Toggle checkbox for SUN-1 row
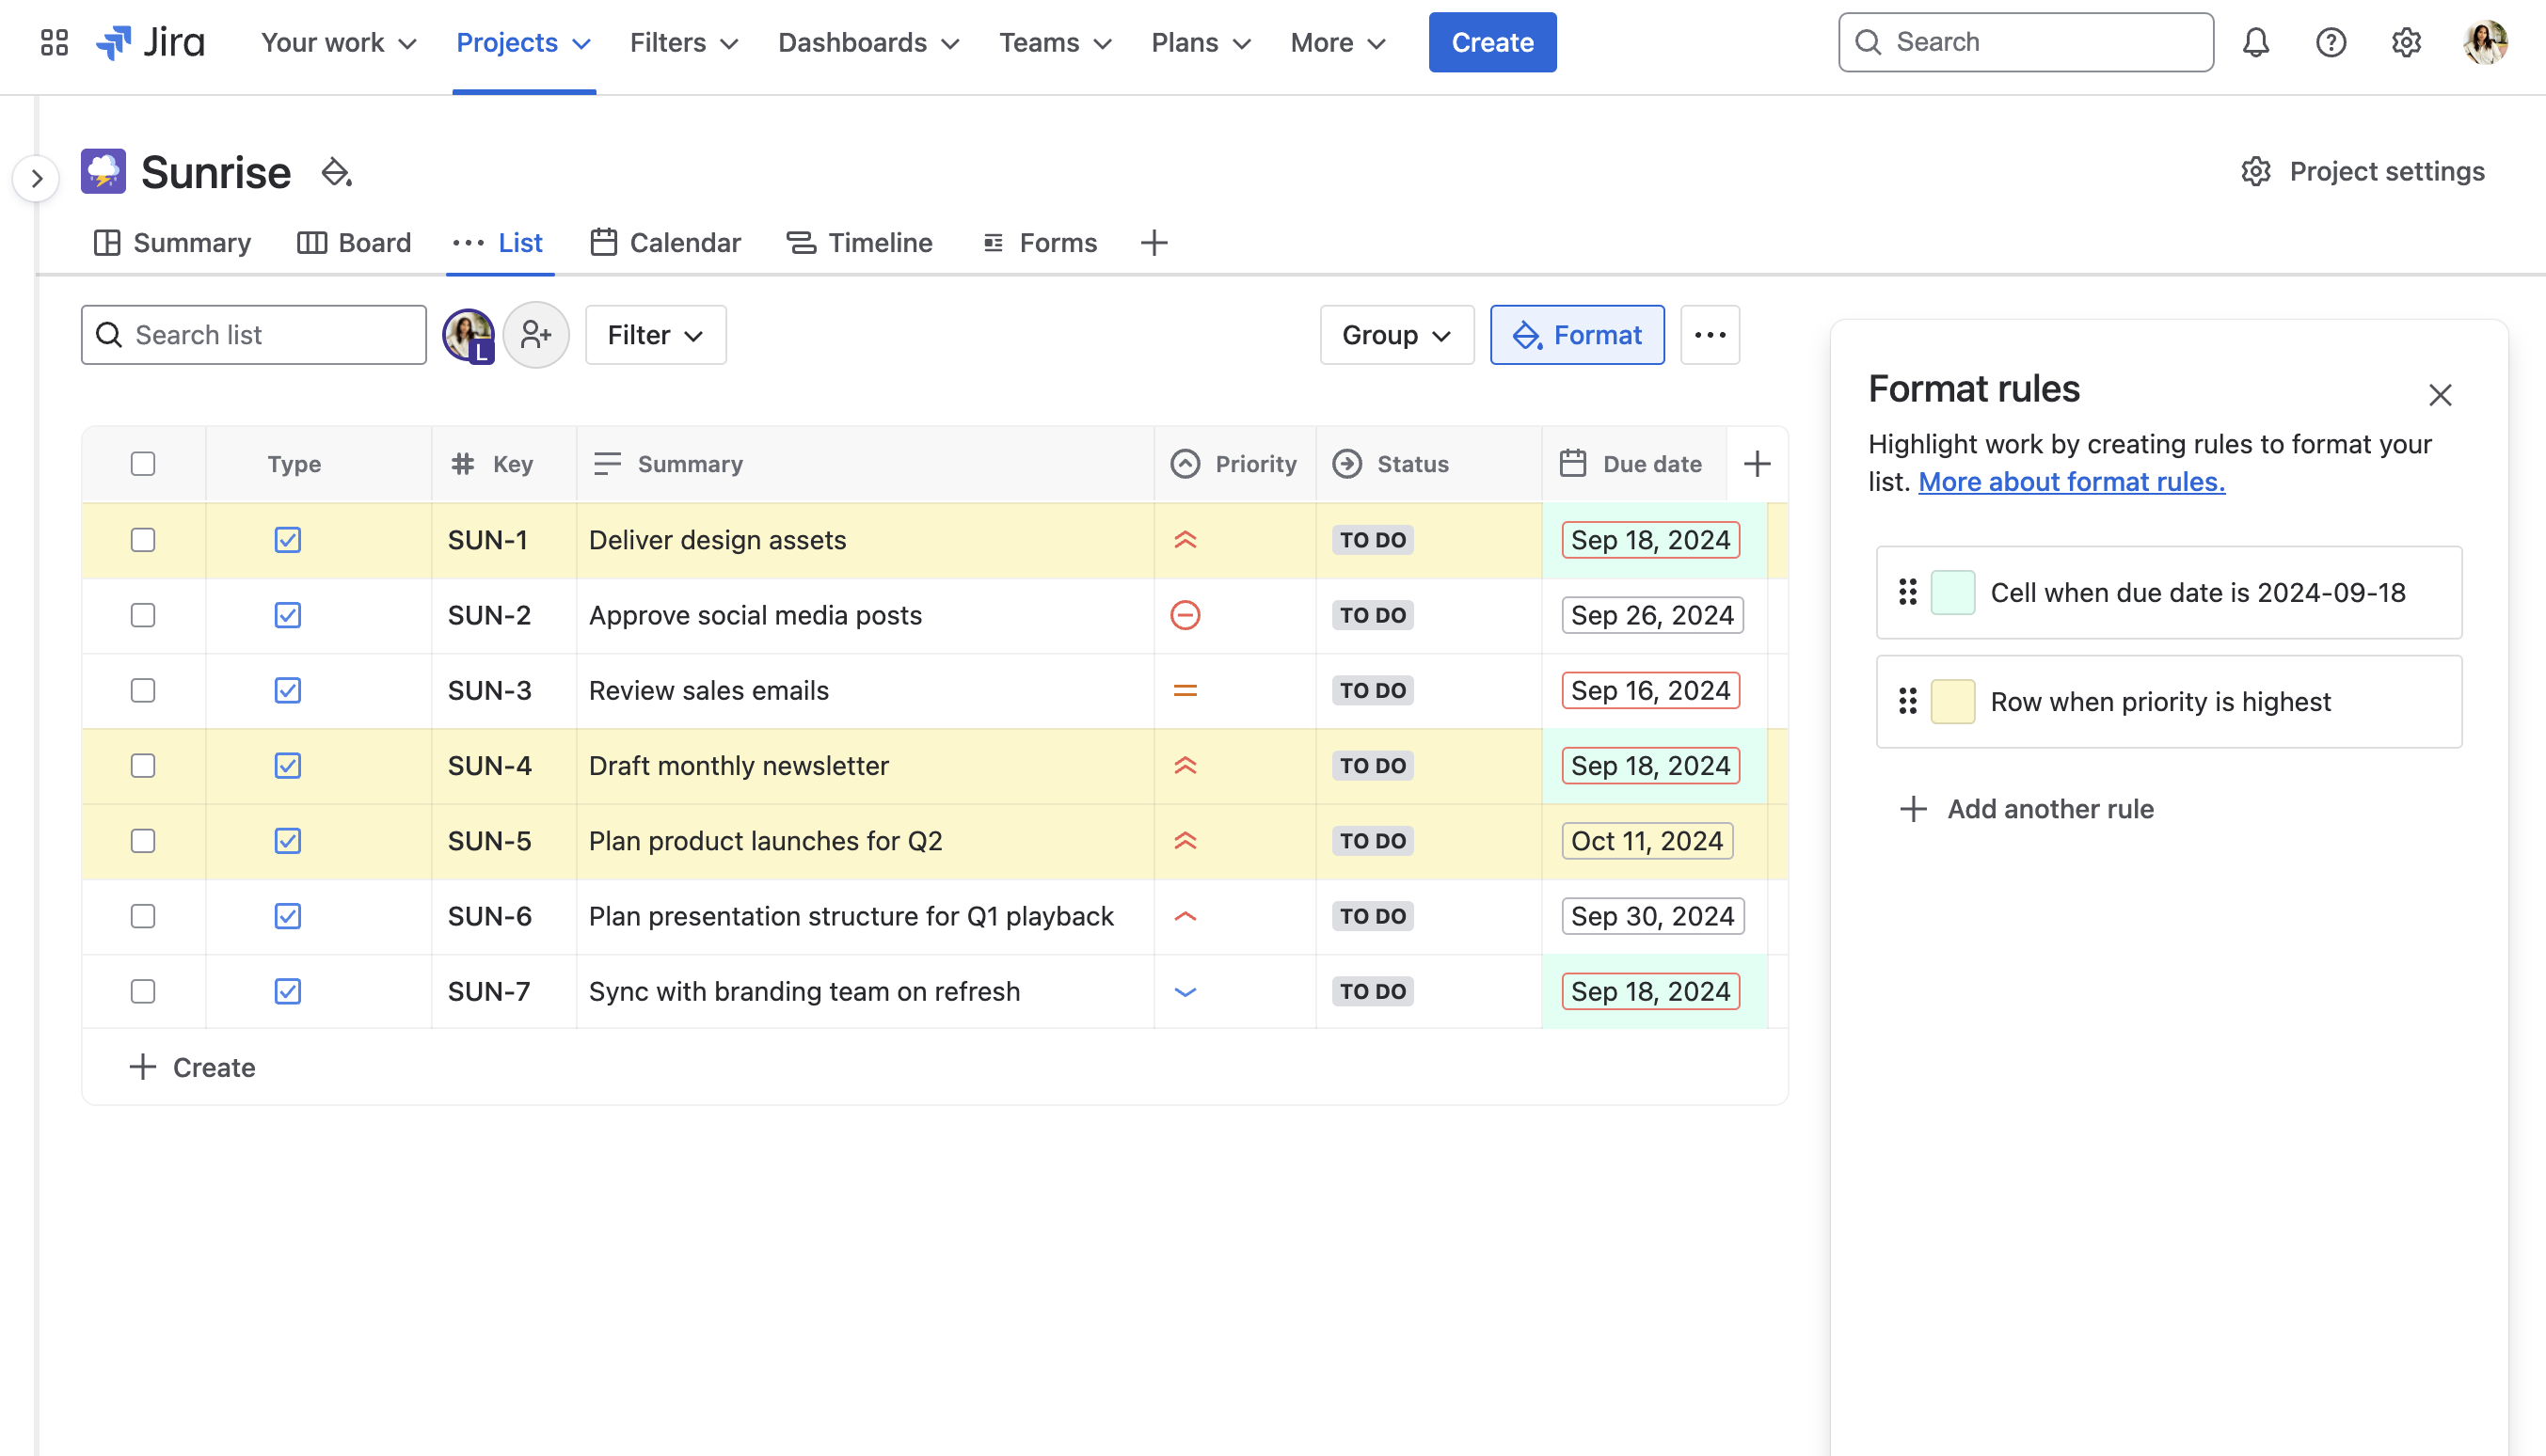Viewport: 2546px width, 1456px height. click(143, 540)
